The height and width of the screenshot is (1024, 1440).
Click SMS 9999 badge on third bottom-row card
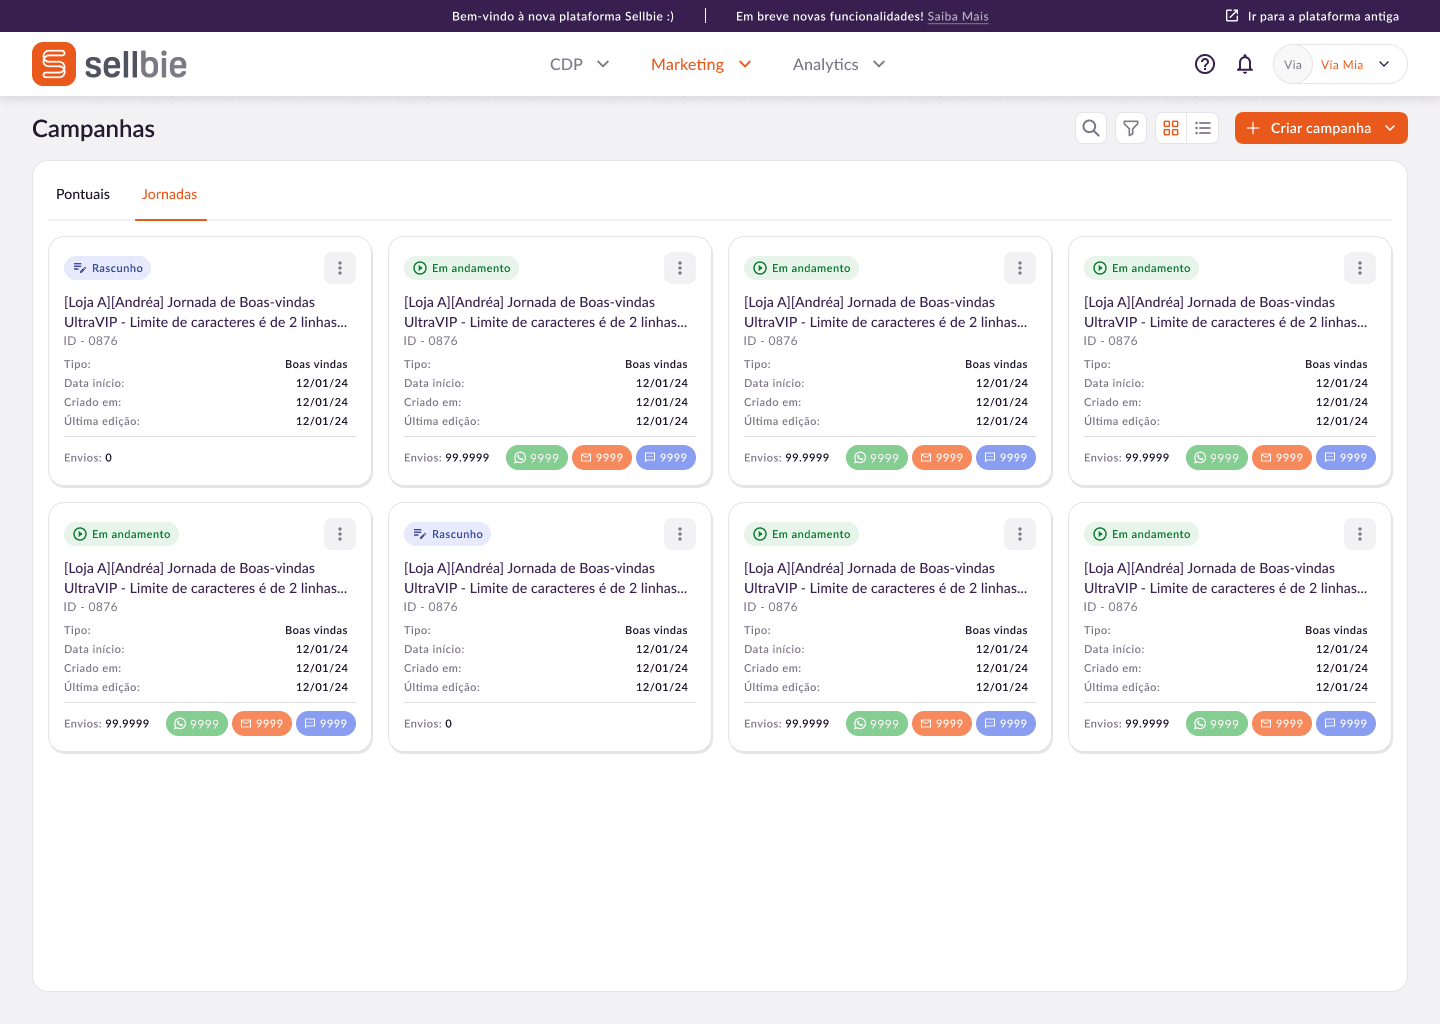point(1006,724)
